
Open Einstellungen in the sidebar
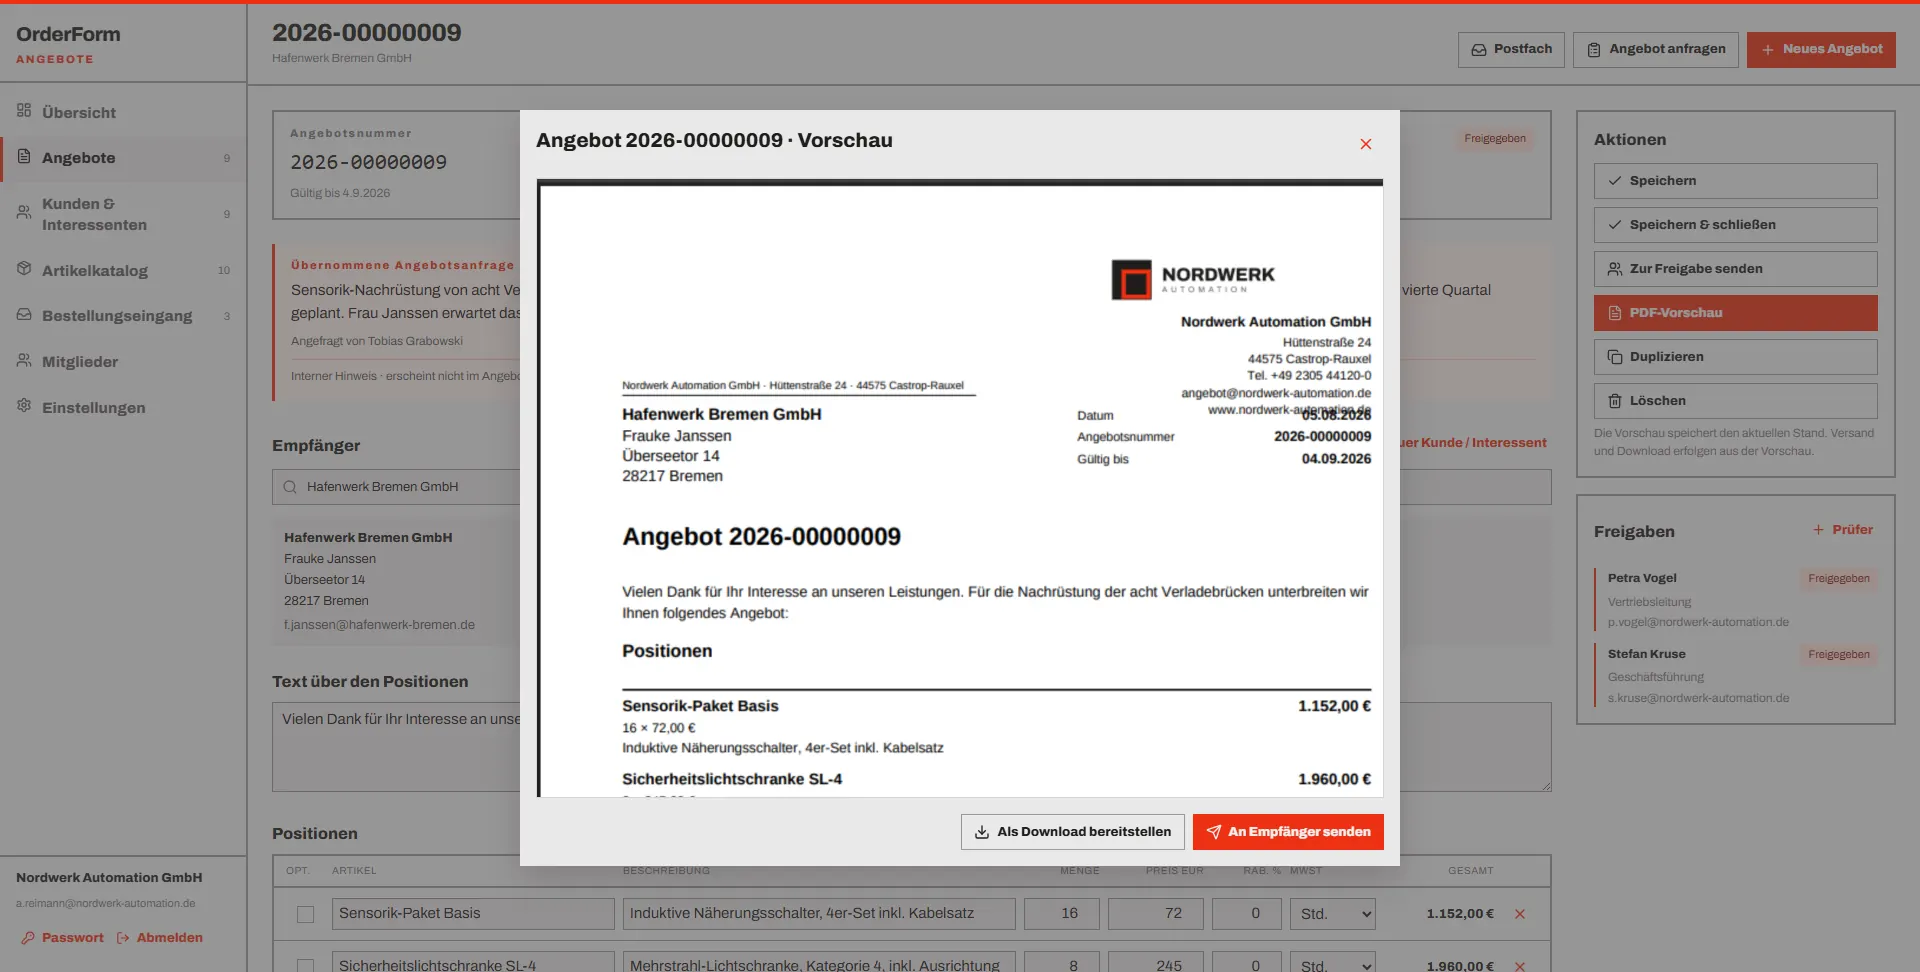click(123, 408)
